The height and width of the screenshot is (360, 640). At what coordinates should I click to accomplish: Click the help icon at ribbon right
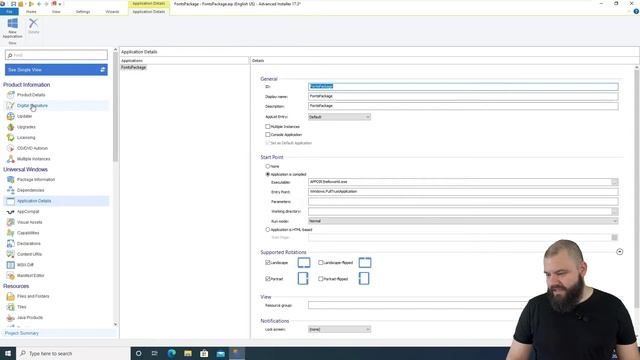click(x=636, y=11)
